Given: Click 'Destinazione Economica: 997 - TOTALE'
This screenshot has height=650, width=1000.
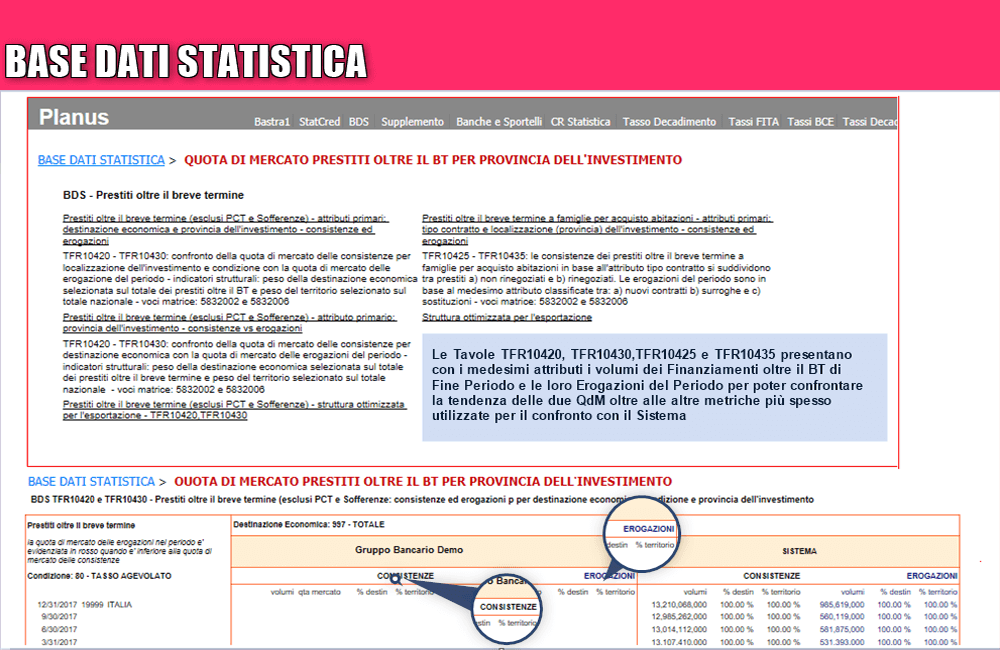Looking at the screenshot, I should 309,524.
